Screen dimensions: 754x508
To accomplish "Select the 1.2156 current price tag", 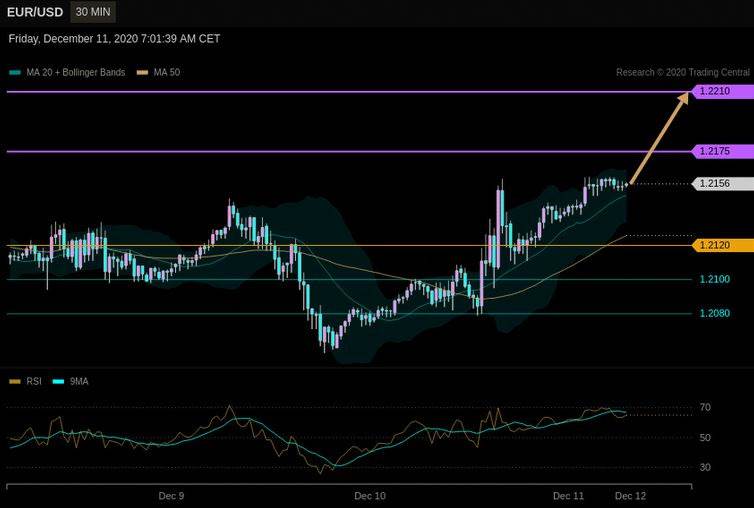I will coord(722,183).
